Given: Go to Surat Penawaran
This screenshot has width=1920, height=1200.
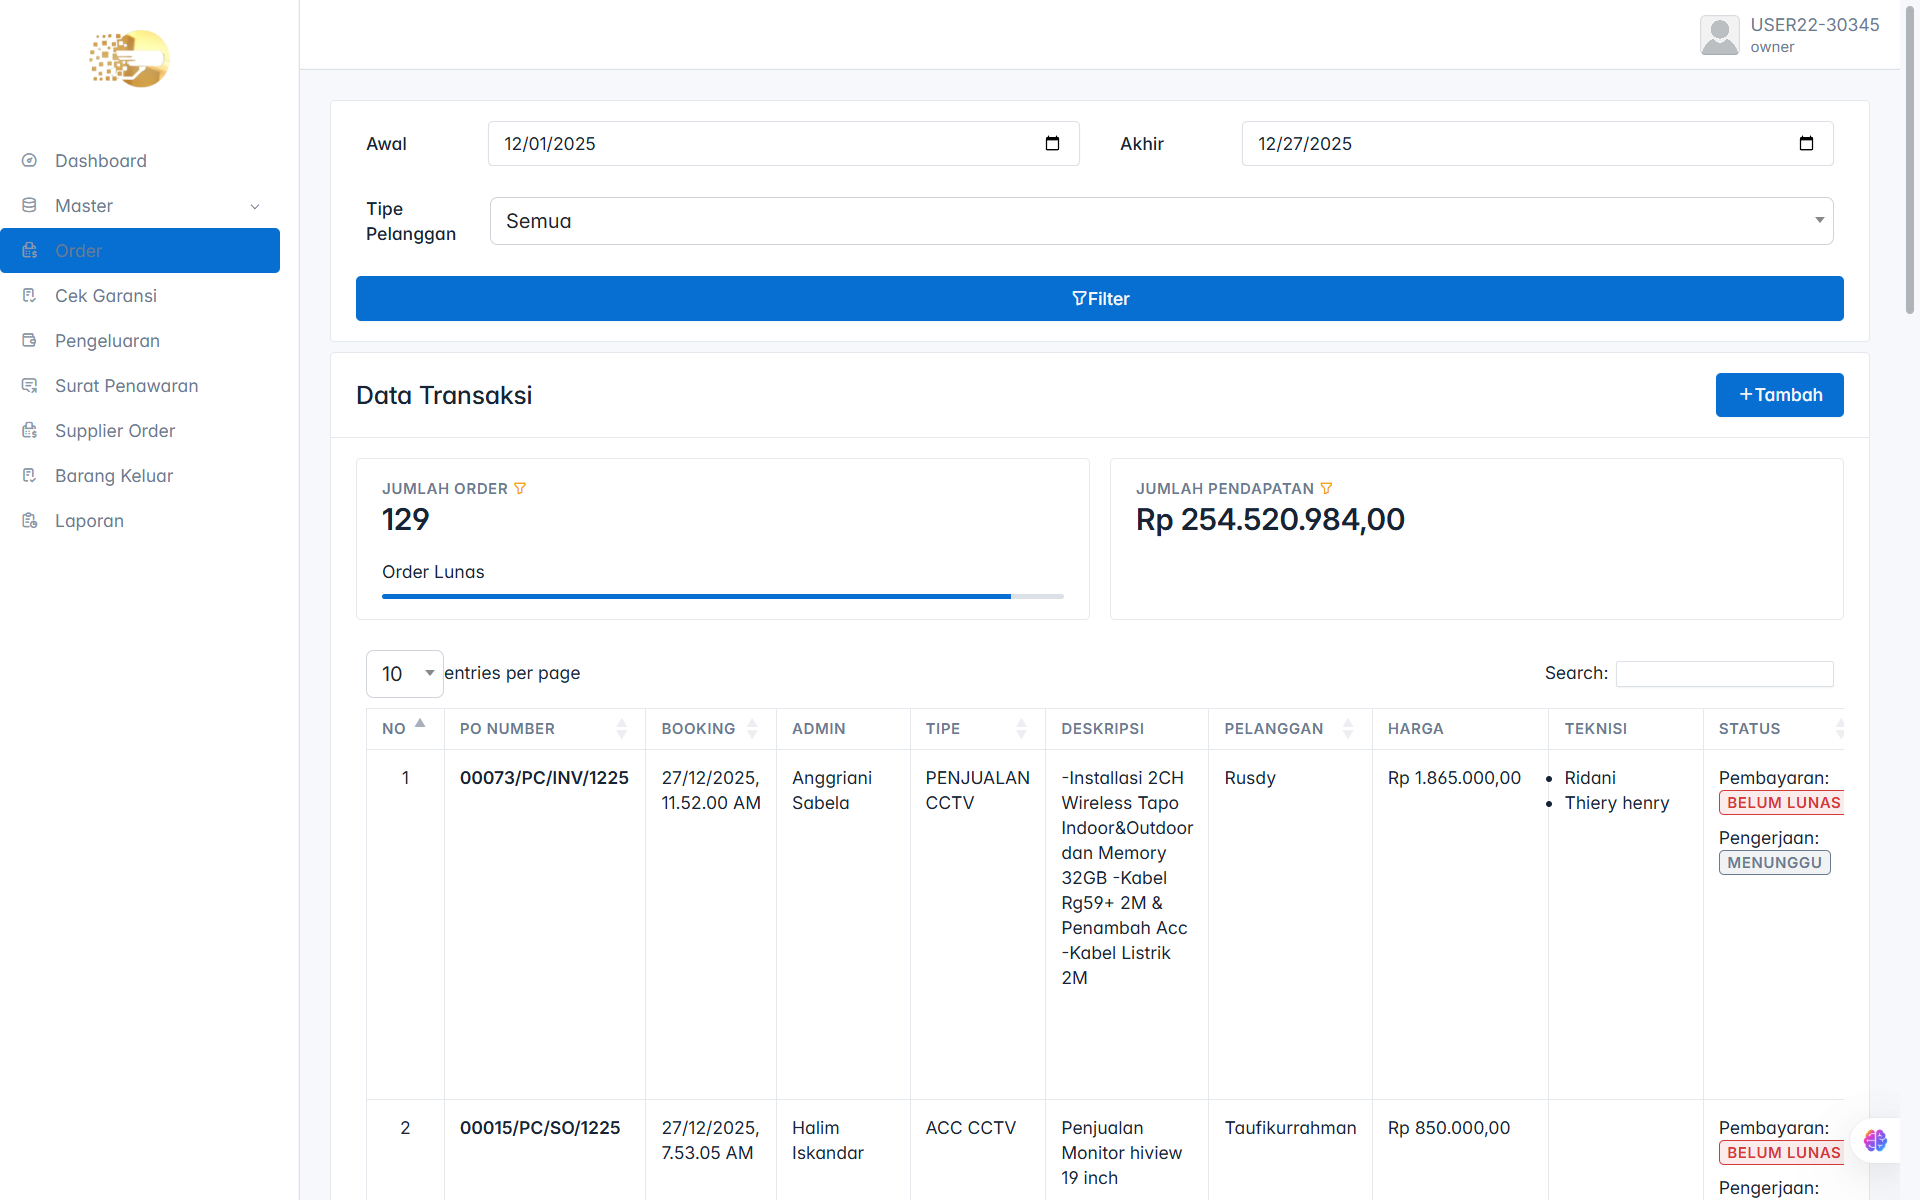Looking at the screenshot, I should coord(126,385).
